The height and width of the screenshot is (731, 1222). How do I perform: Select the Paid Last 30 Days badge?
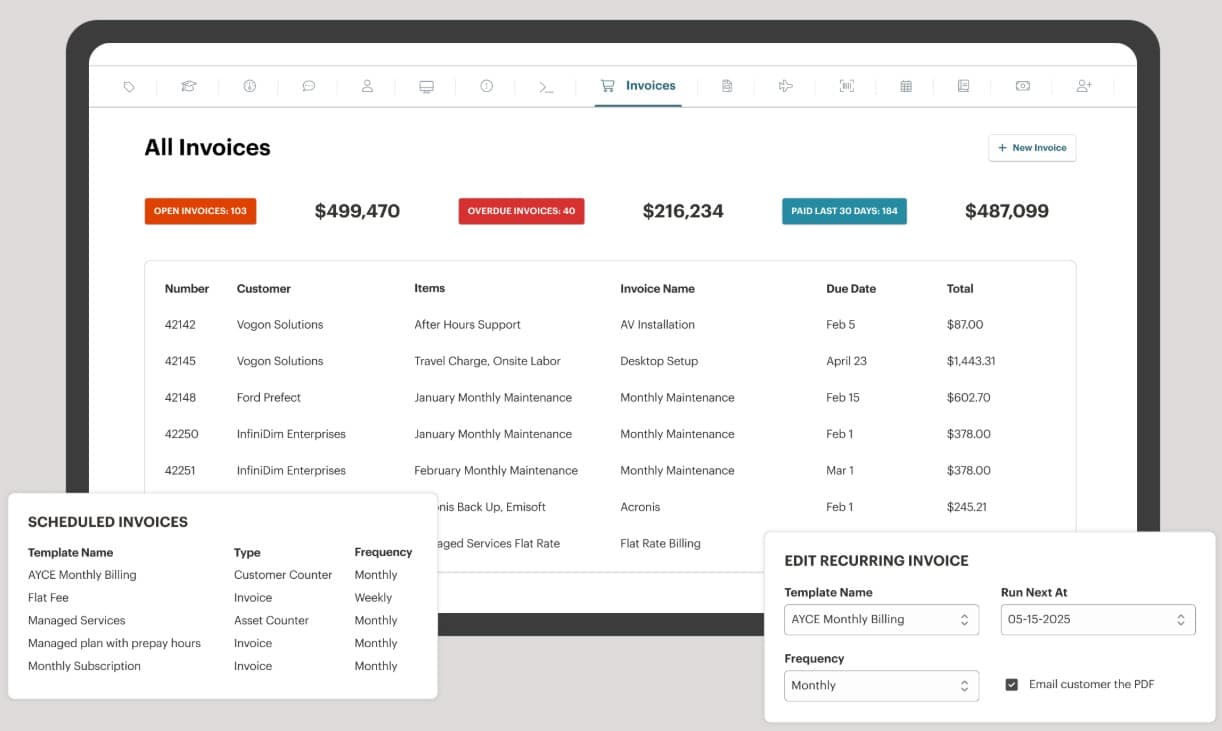coord(844,211)
